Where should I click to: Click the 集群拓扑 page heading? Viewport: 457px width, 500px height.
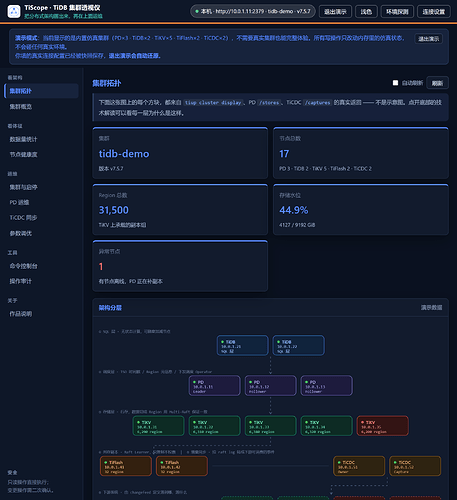click(x=107, y=83)
